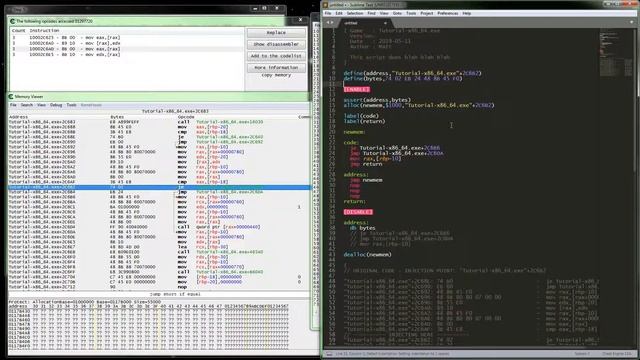
Task: Click the alloc(newmem,$1000,...) line
Action: (x=419, y=105)
